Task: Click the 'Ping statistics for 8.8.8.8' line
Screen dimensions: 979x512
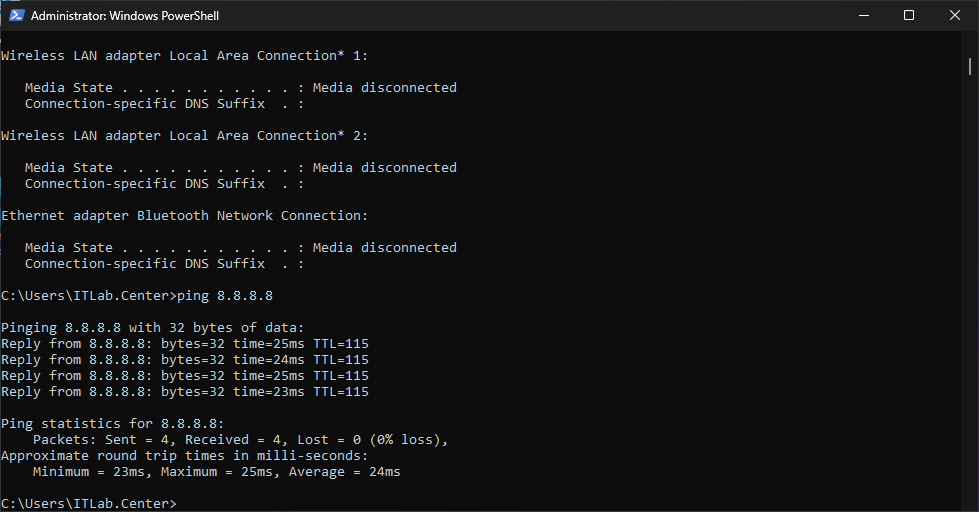Action: pyautogui.click(x=113, y=424)
